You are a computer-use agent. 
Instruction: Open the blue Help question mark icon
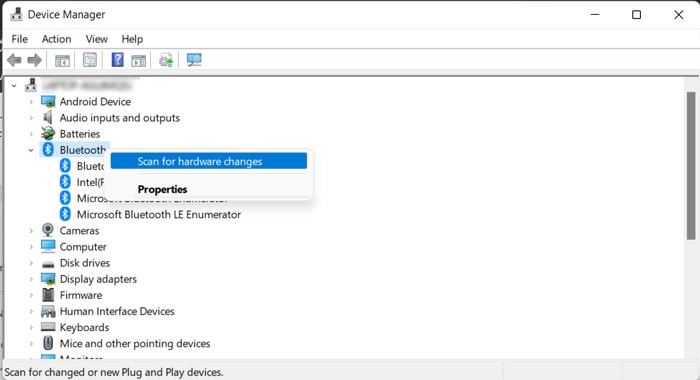(117, 60)
